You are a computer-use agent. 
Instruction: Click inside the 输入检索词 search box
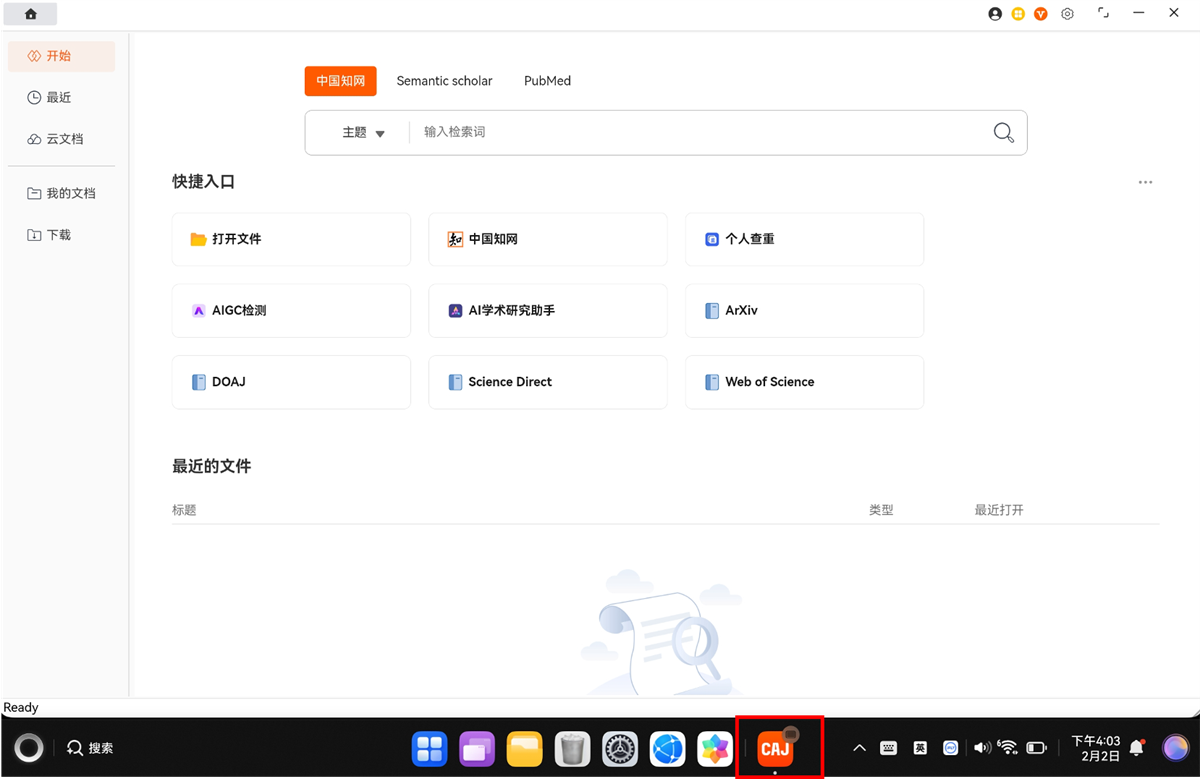[600, 132]
